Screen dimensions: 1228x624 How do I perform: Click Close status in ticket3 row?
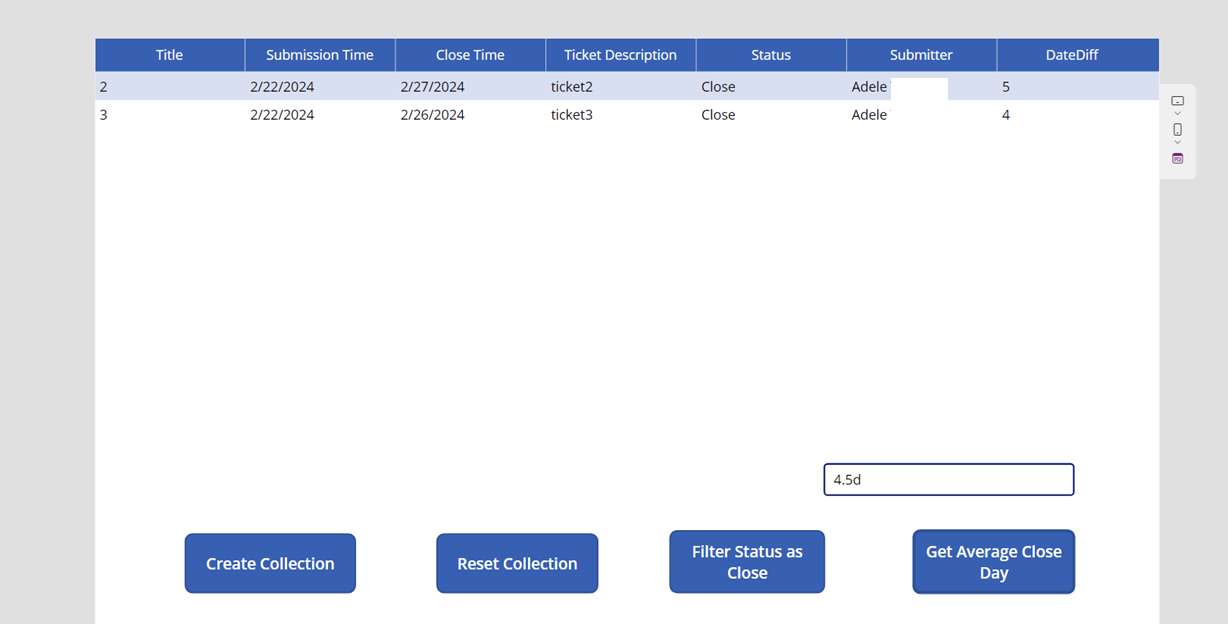[x=718, y=115]
